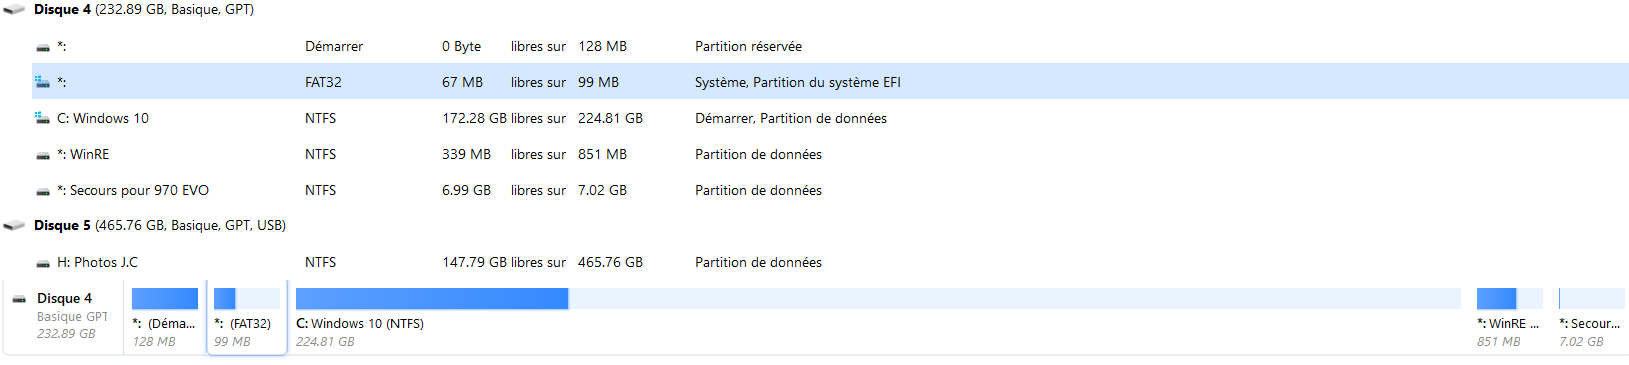Click the C: Windows 10 partition icon
Image resolution: width=1629 pixels, height=365 pixels.
[43, 118]
